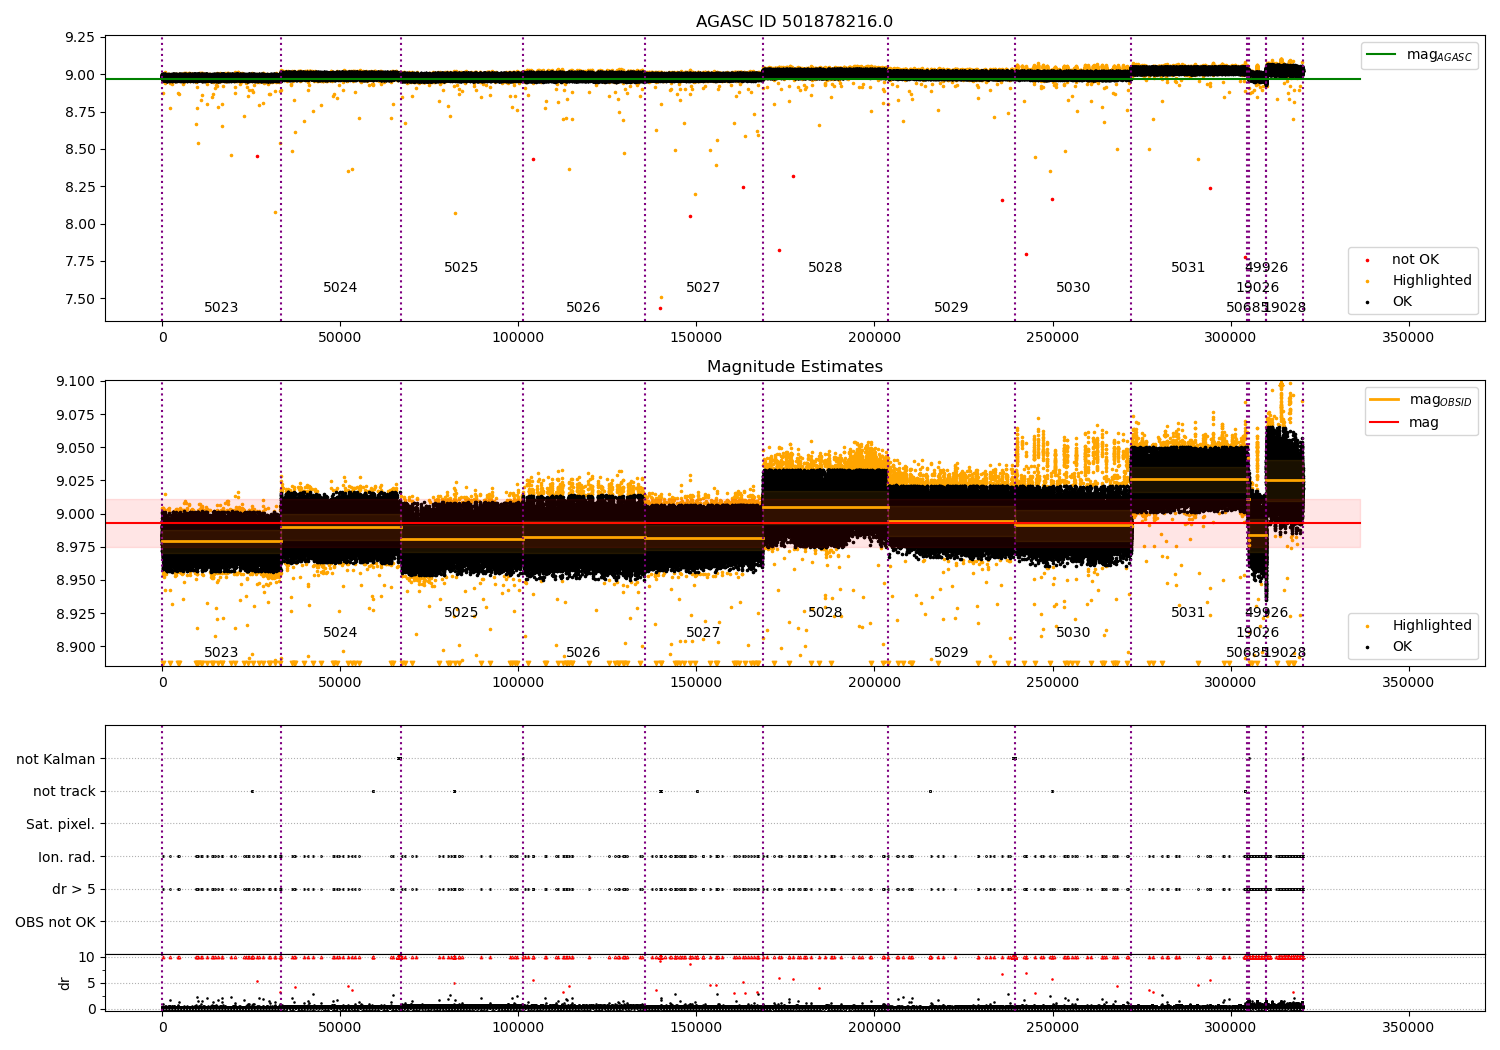Click the 150000 x-axis tick of top plot
Screen dimensions: 1500x1050
pos(696,338)
